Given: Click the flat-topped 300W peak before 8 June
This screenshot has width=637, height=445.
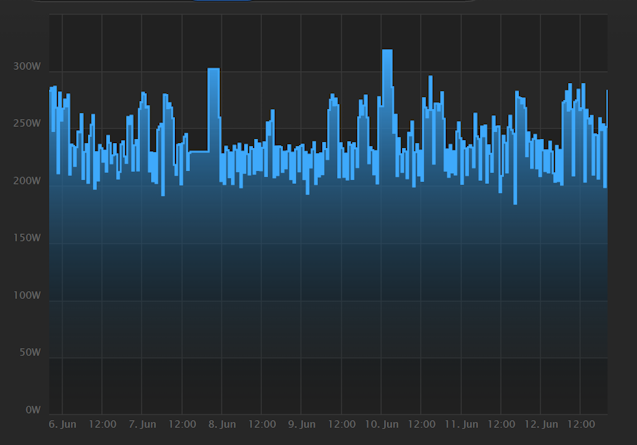Looking at the screenshot, I should (213, 71).
